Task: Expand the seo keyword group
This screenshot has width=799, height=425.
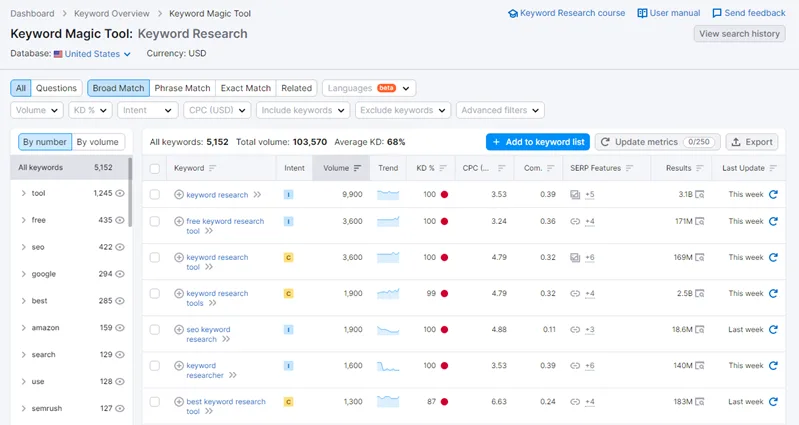Action: tap(23, 246)
